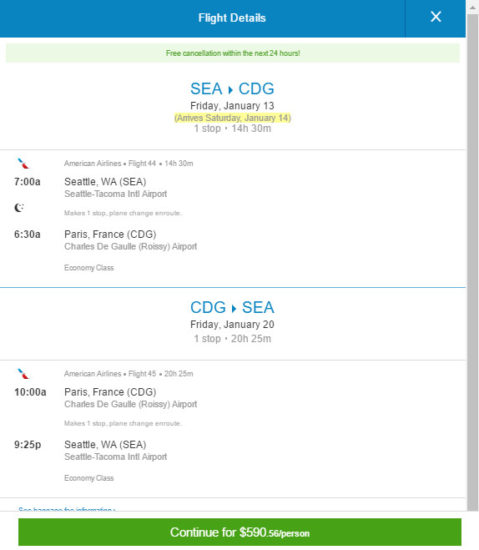Click the CDG to SEA route heading
Screen dimensions: 479x550
232,307
